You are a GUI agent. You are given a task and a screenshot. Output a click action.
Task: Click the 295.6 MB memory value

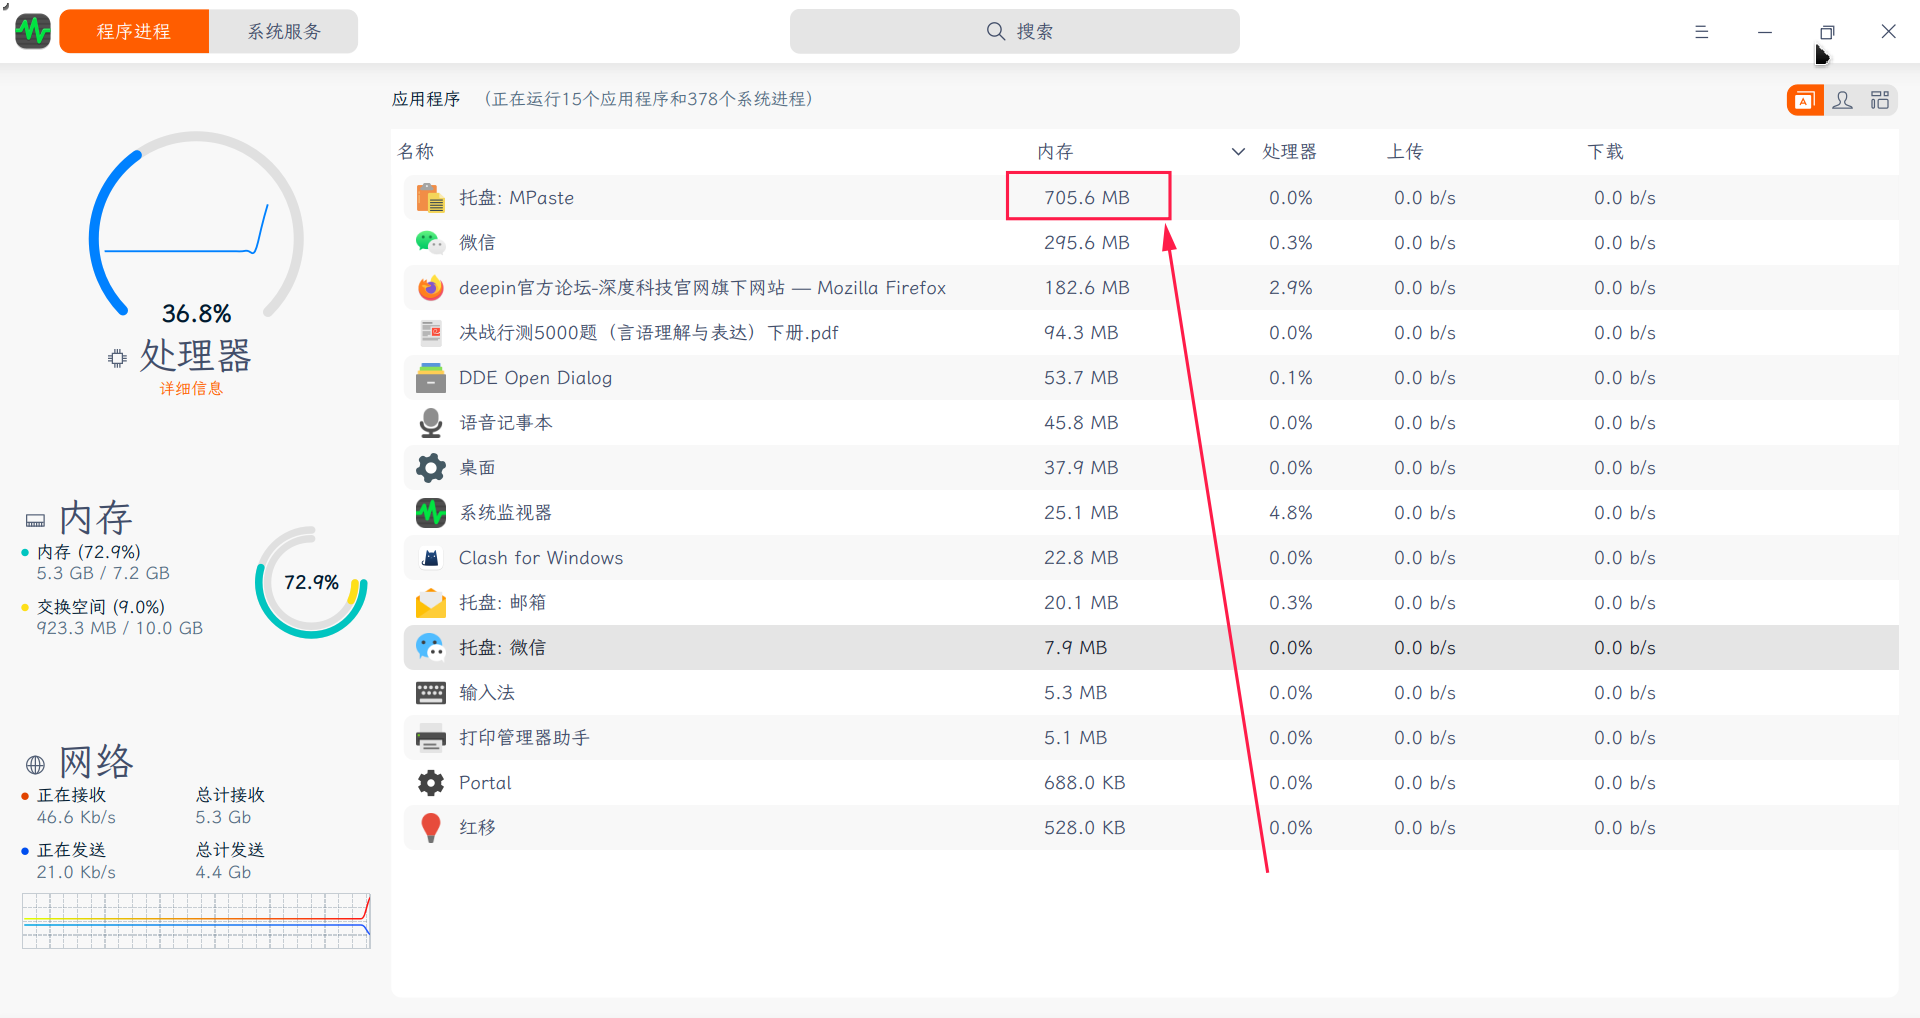(1087, 243)
